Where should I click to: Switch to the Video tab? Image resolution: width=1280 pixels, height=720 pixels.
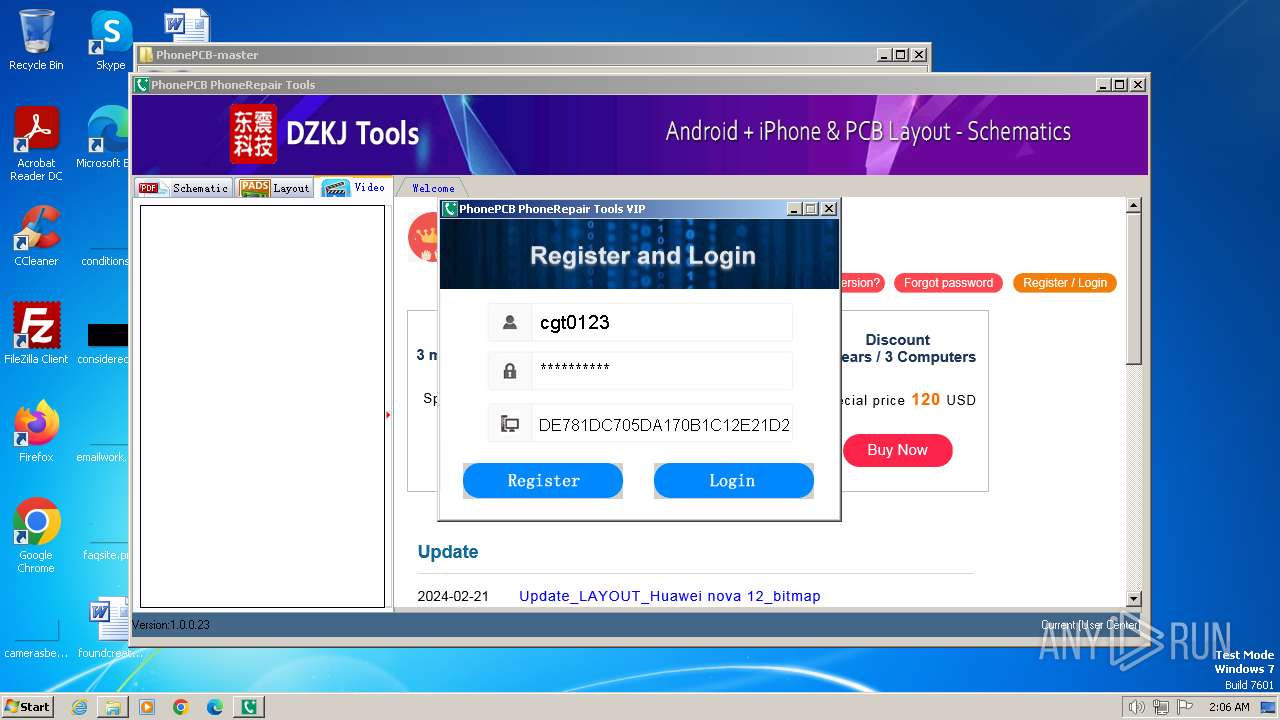354,188
